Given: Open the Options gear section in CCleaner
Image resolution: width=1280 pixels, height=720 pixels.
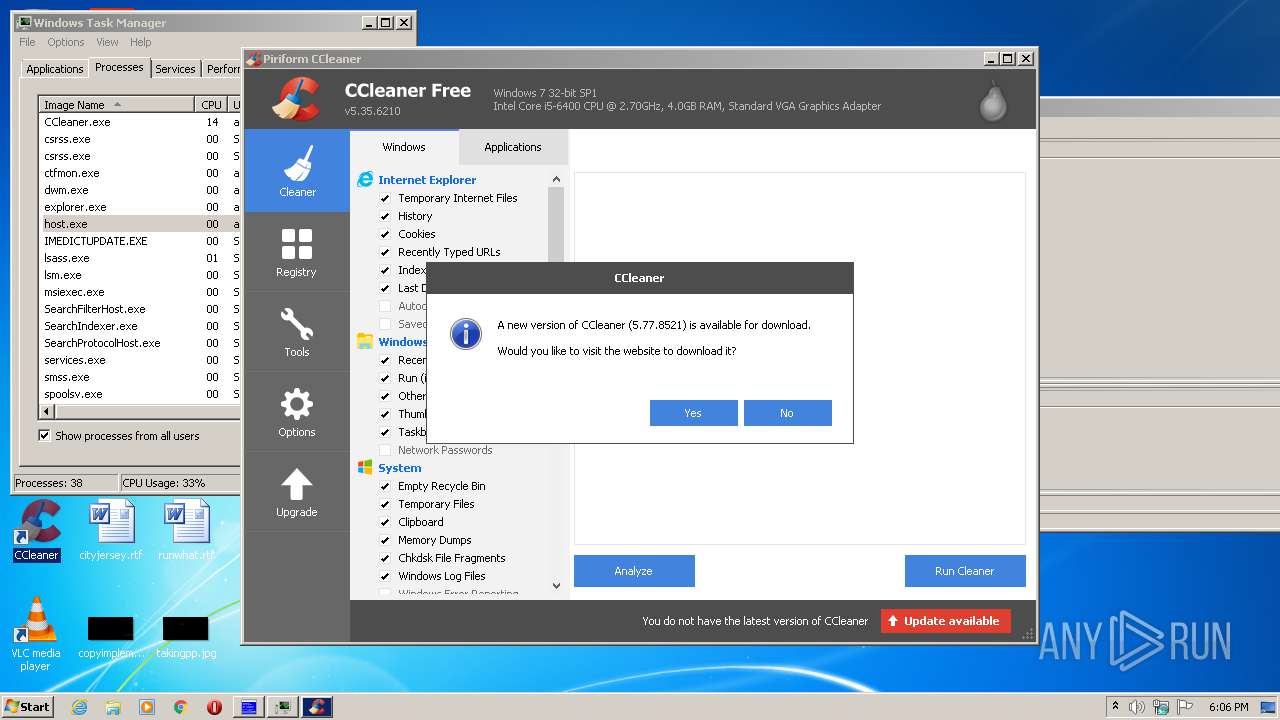Looking at the screenshot, I should point(297,411).
